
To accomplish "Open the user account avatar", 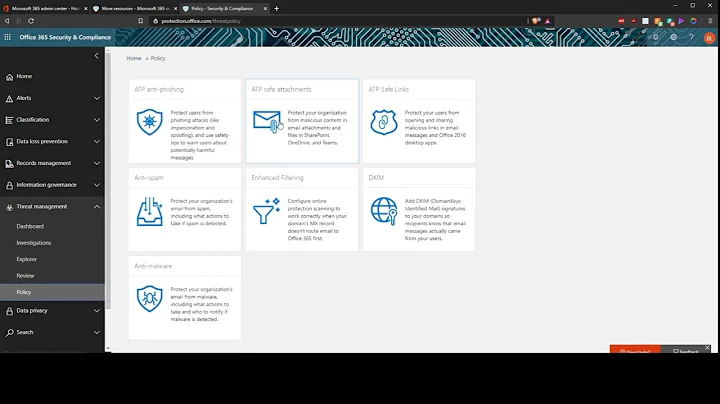I will tap(709, 38).
